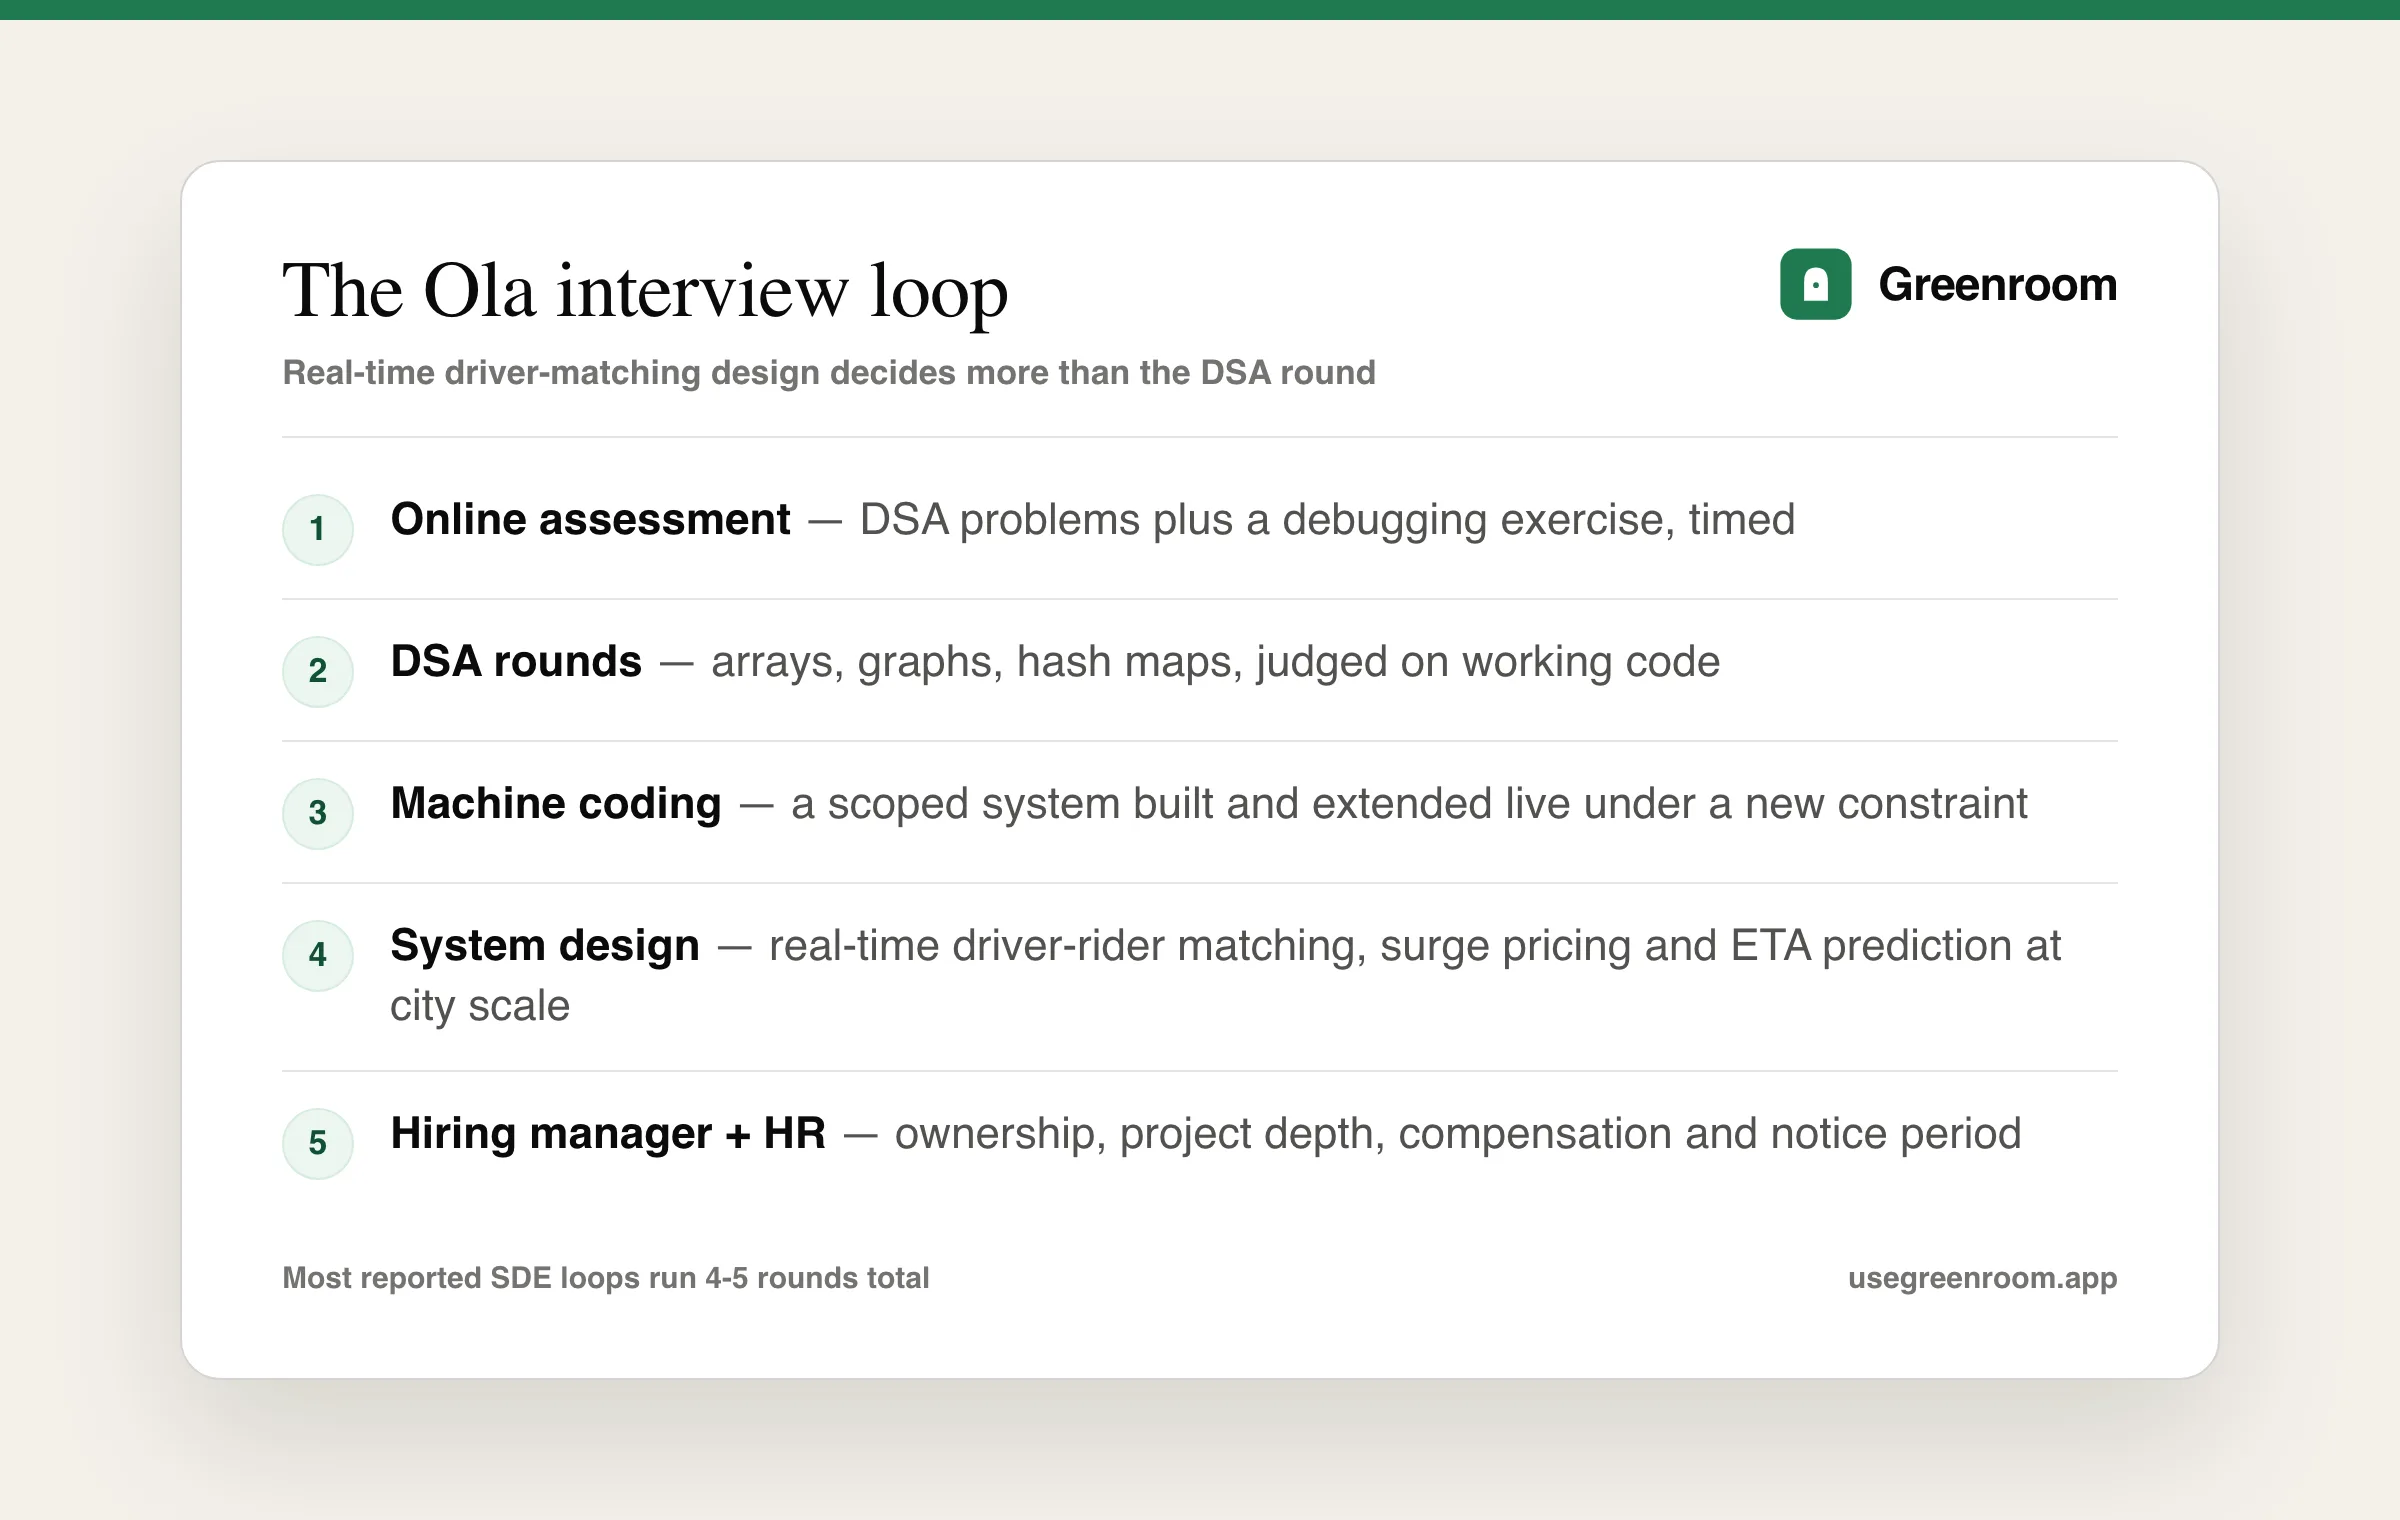Click the Greenroom brand name
This screenshot has width=2400, height=1520.
coord(1998,285)
